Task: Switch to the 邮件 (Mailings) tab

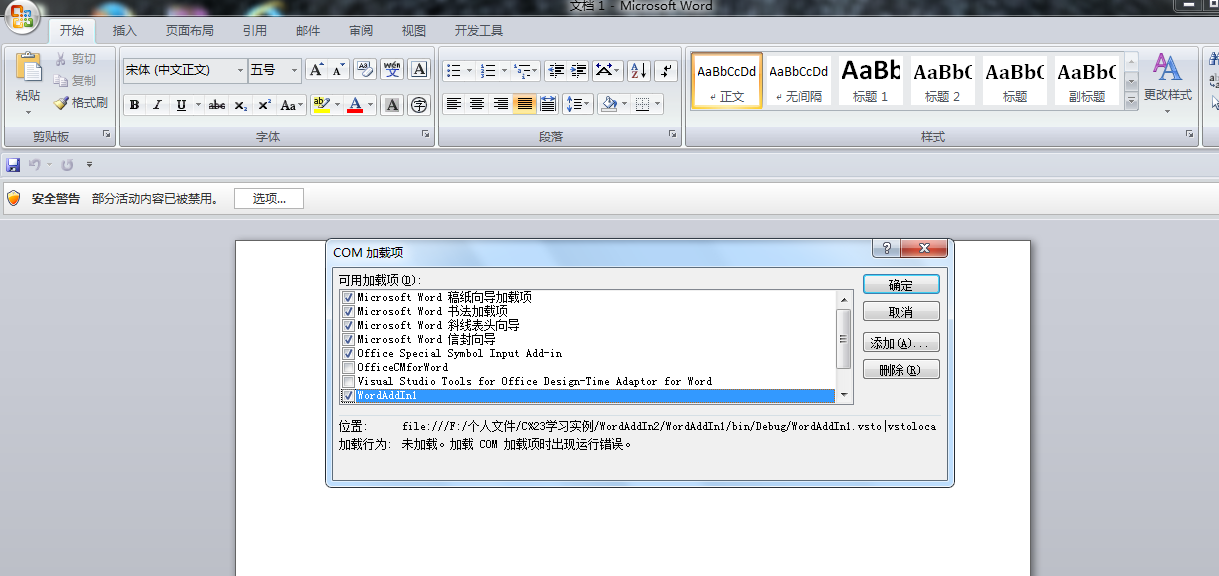Action: pyautogui.click(x=308, y=31)
